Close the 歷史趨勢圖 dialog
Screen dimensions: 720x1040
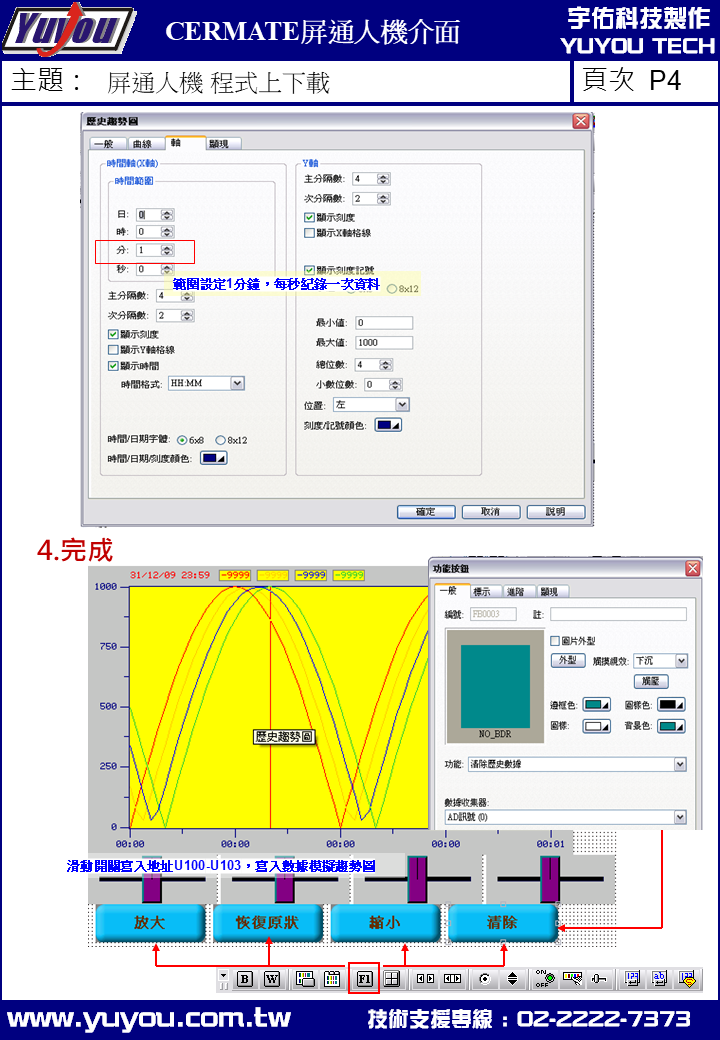coord(581,121)
